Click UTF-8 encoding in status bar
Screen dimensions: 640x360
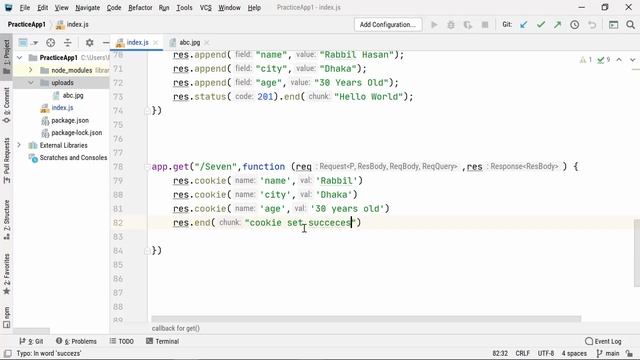pos(546,353)
